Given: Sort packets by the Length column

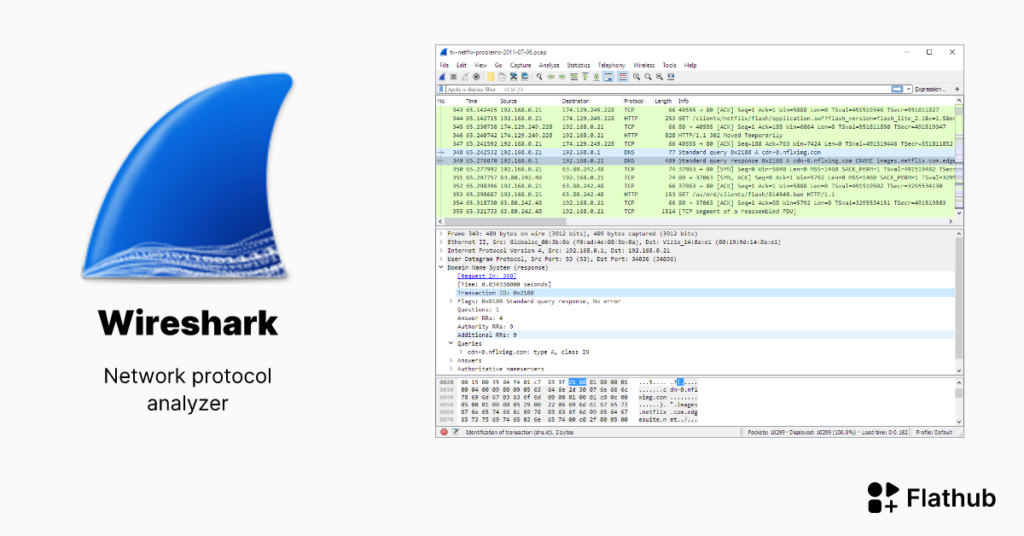Looking at the screenshot, I should click(x=664, y=101).
